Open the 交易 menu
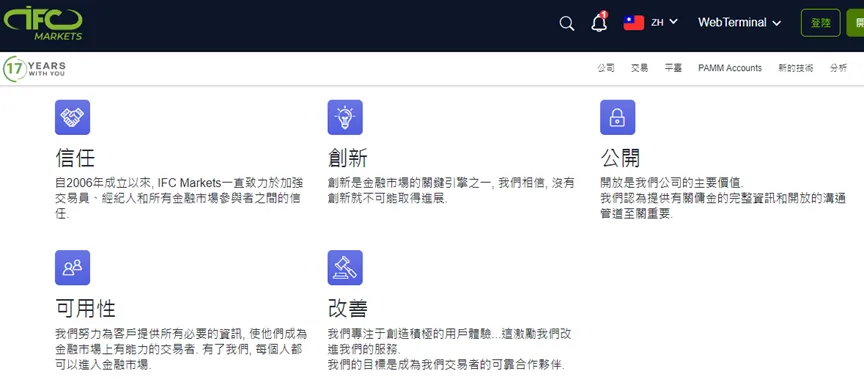 (x=639, y=68)
